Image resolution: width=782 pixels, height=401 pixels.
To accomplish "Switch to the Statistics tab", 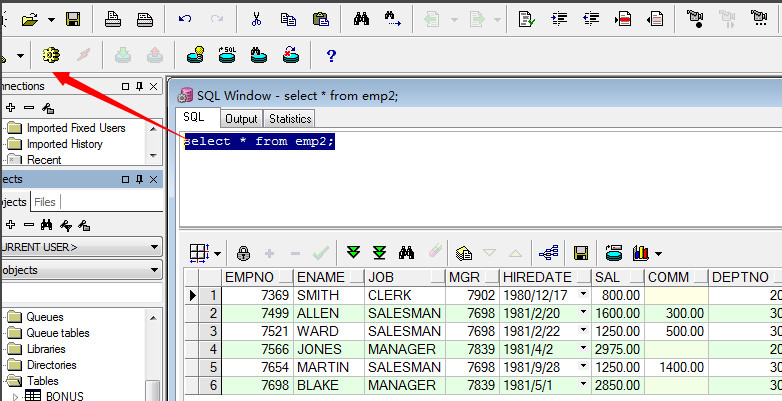I will [290, 119].
